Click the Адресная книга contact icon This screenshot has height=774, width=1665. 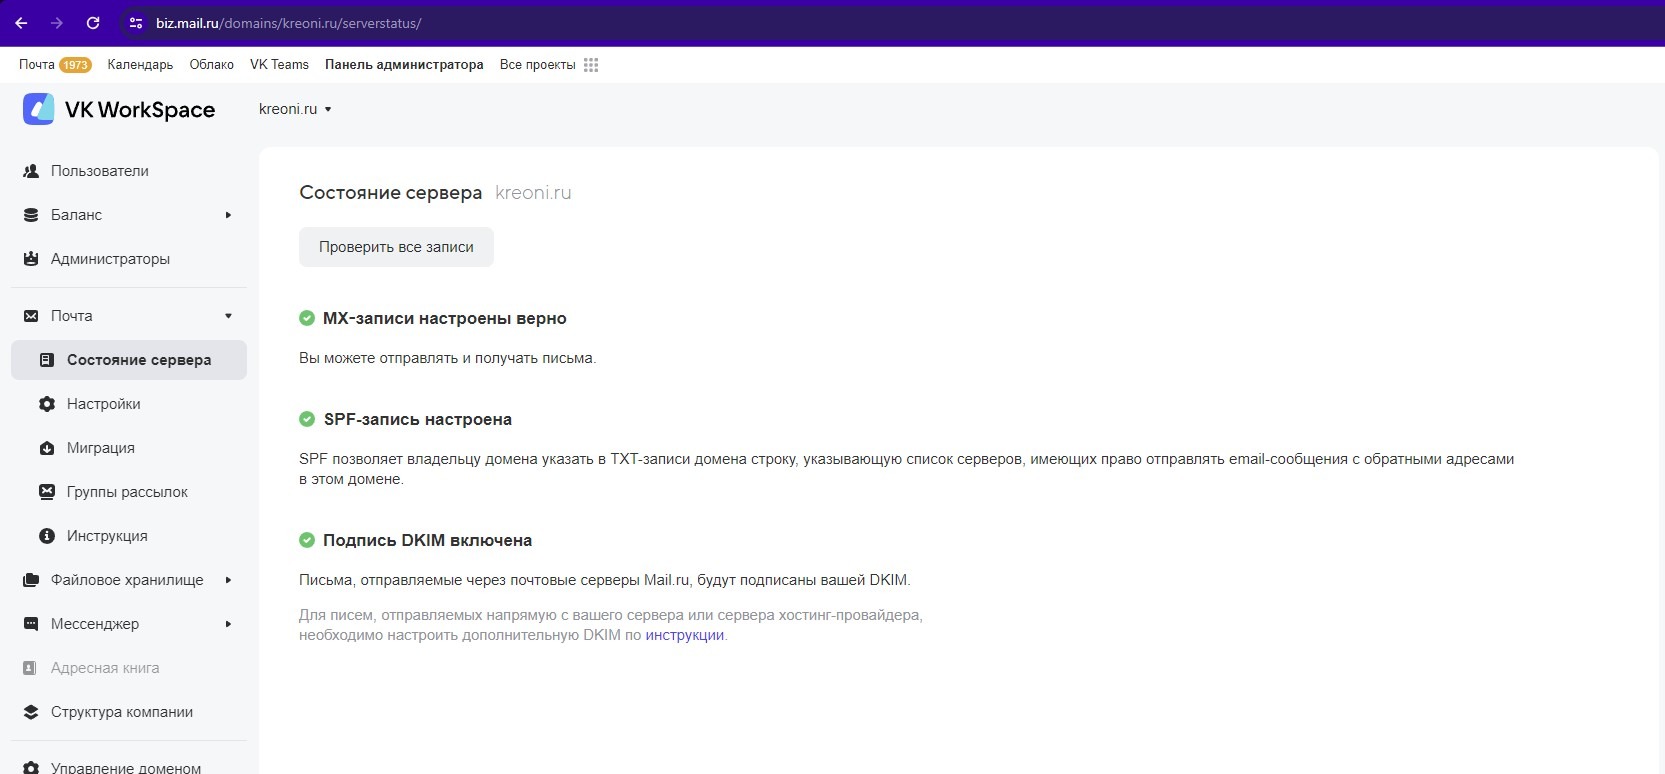30,668
